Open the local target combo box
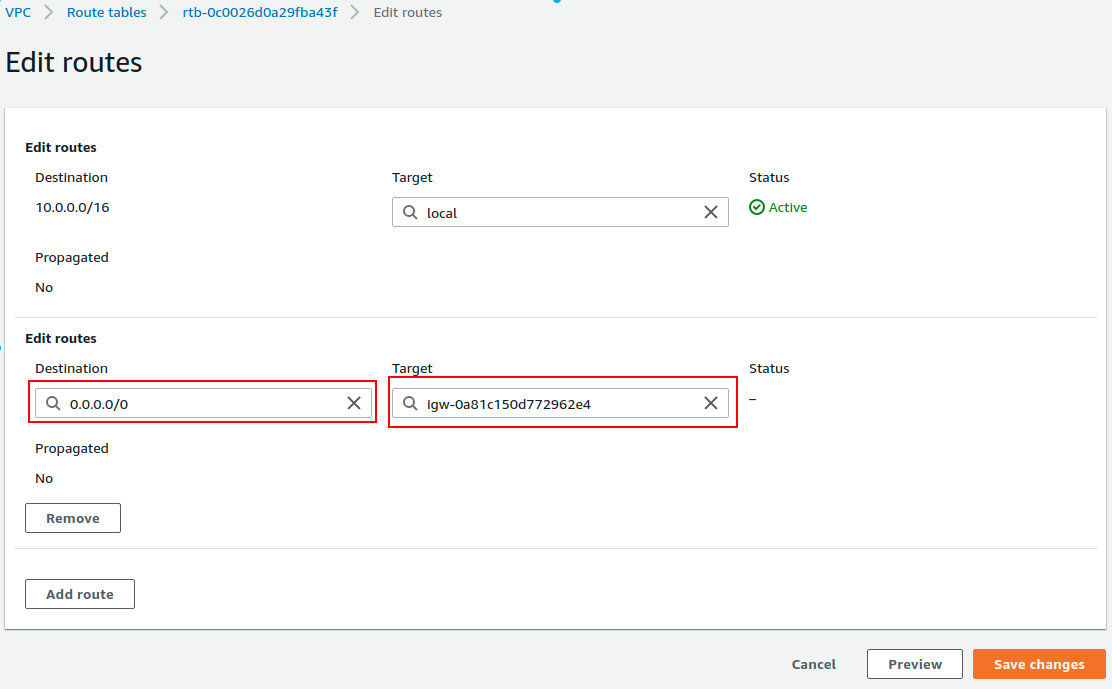Image resolution: width=1112 pixels, height=689 pixels. tap(560, 212)
